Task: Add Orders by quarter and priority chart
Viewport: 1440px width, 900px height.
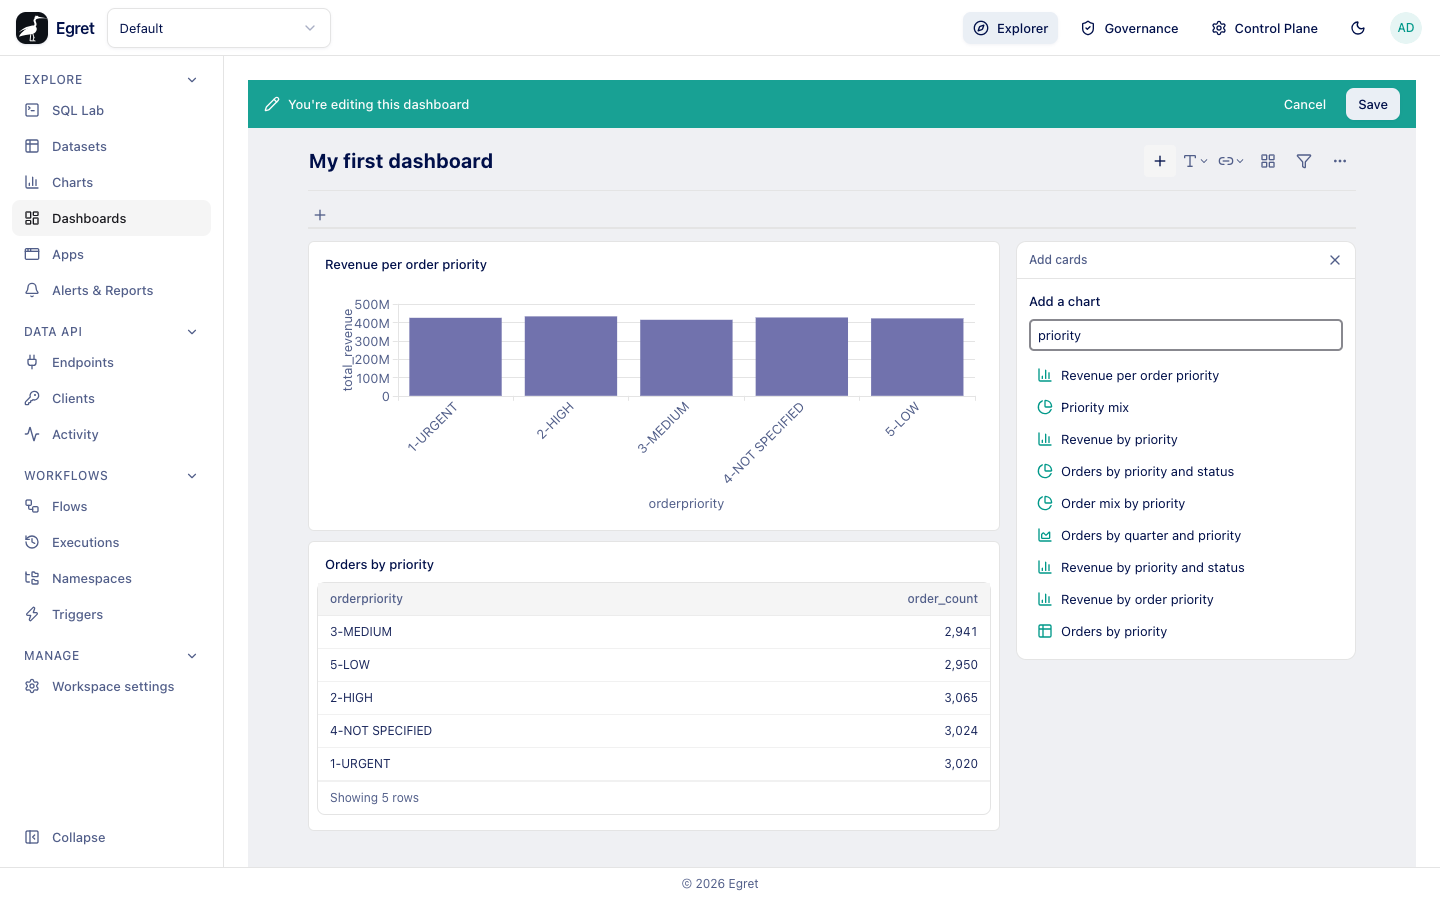Action: click(x=1186, y=535)
